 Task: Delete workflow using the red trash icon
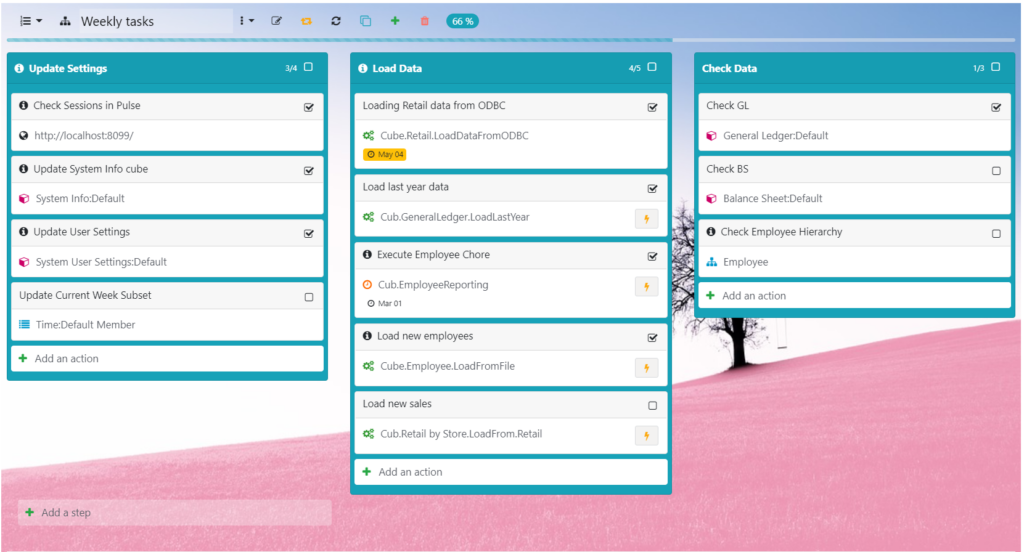coord(424,21)
